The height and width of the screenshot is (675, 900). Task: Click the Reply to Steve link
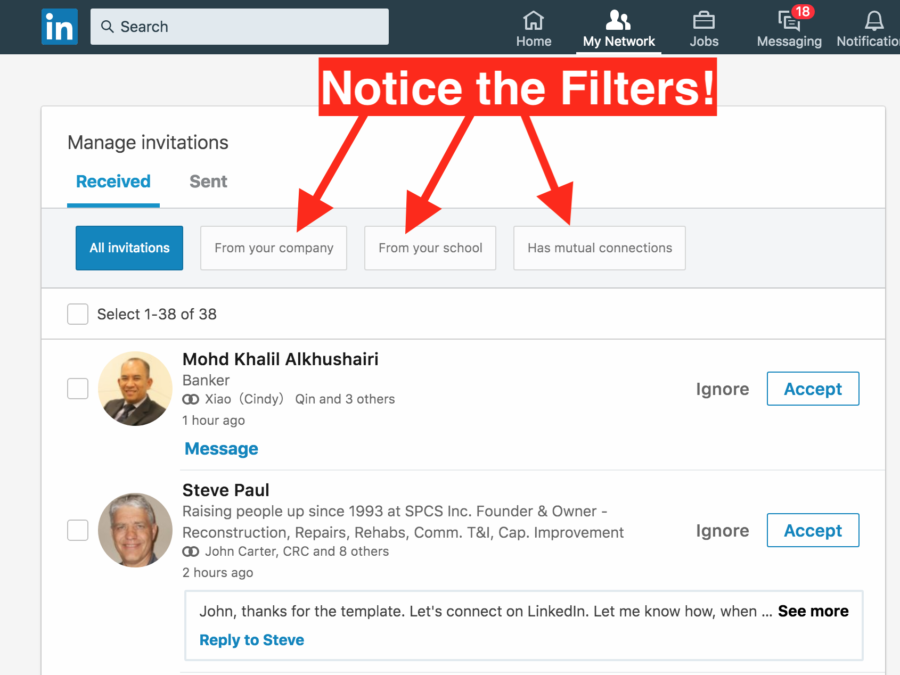pos(251,640)
